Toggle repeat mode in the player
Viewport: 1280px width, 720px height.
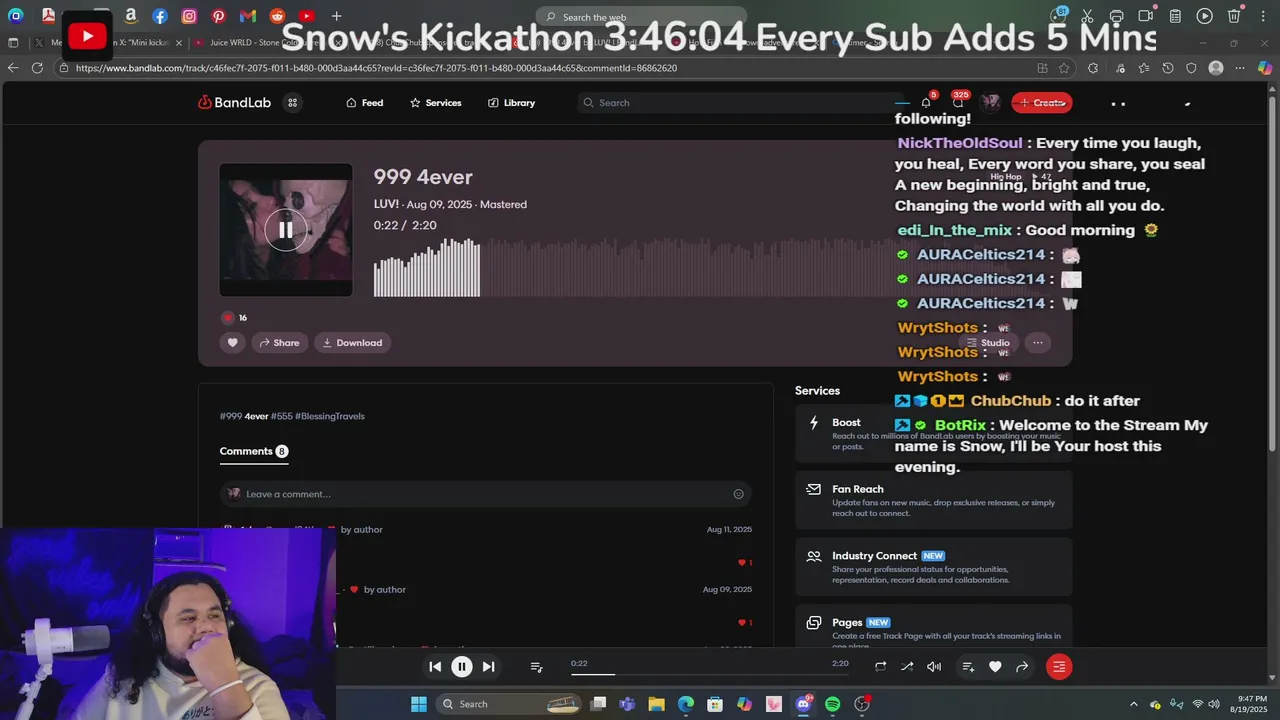click(x=880, y=667)
